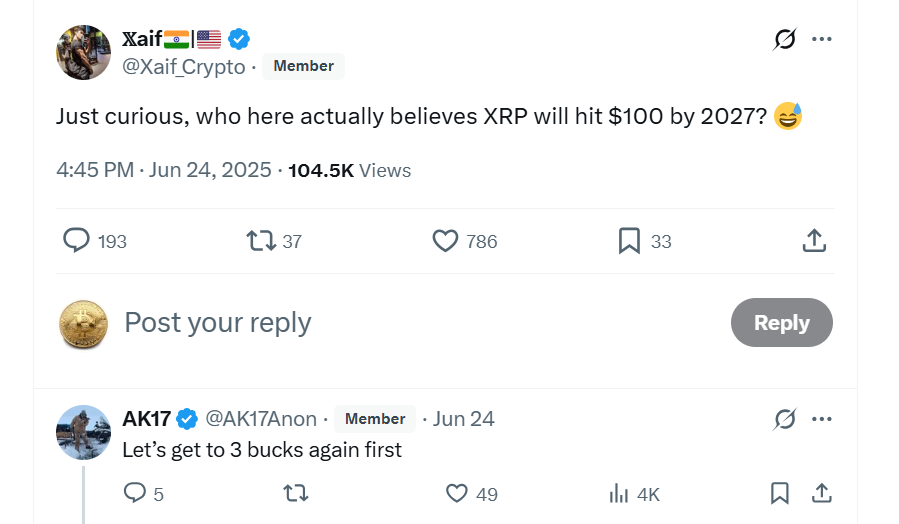Open the @Xaif_Crypto profile handle
Screen dimensions: 899x524
[183, 66]
